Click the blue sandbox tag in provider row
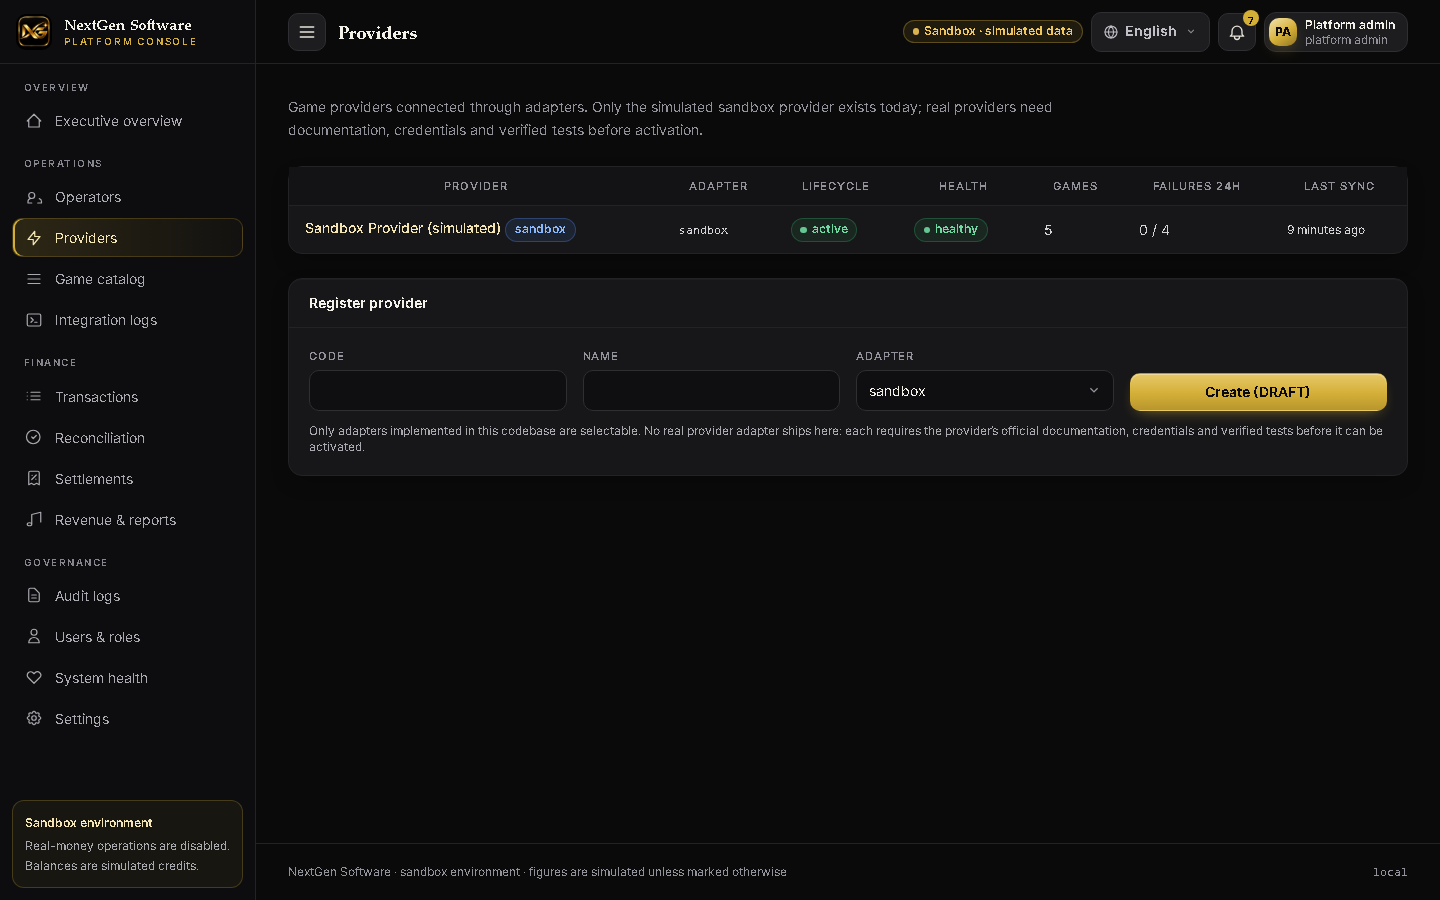 click(540, 229)
